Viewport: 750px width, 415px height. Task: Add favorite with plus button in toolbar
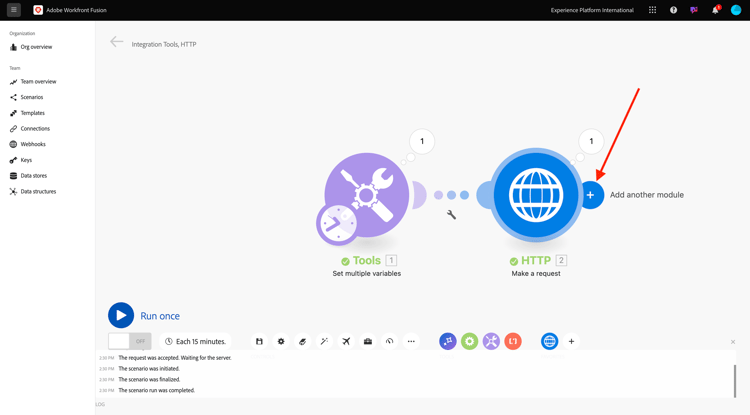(571, 341)
